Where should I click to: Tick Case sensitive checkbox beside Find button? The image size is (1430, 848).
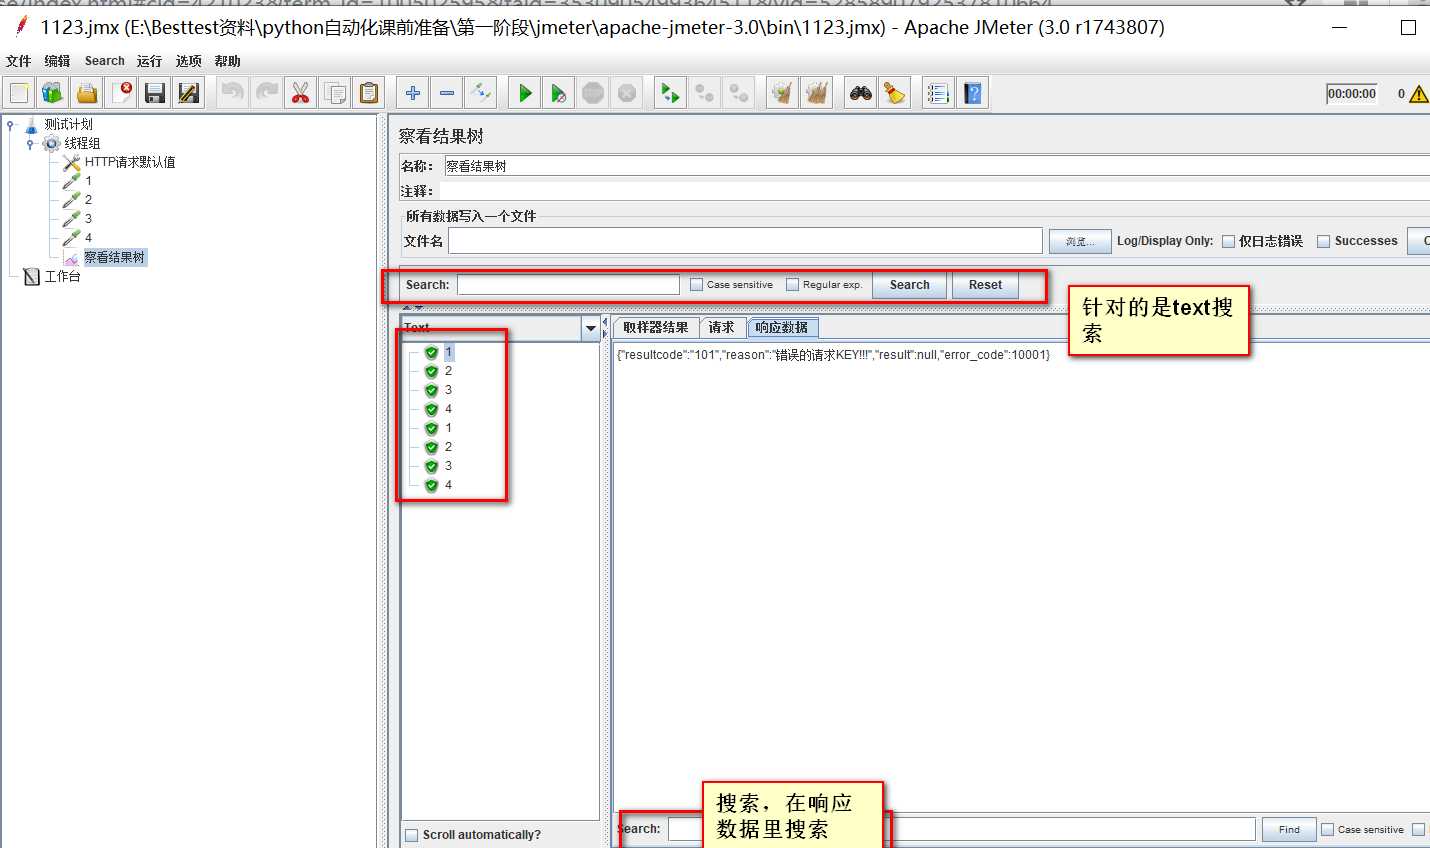click(1327, 829)
